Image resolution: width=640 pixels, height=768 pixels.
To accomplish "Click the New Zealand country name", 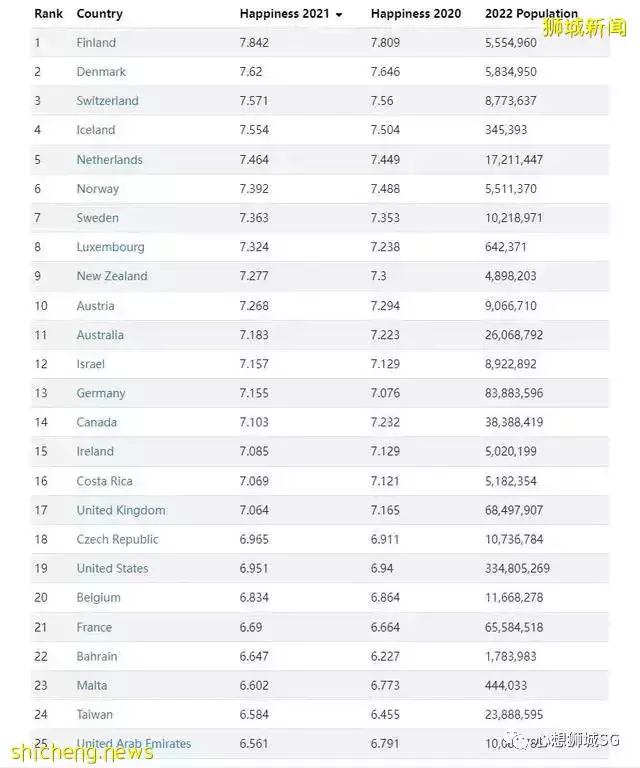I will tap(111, 276).
